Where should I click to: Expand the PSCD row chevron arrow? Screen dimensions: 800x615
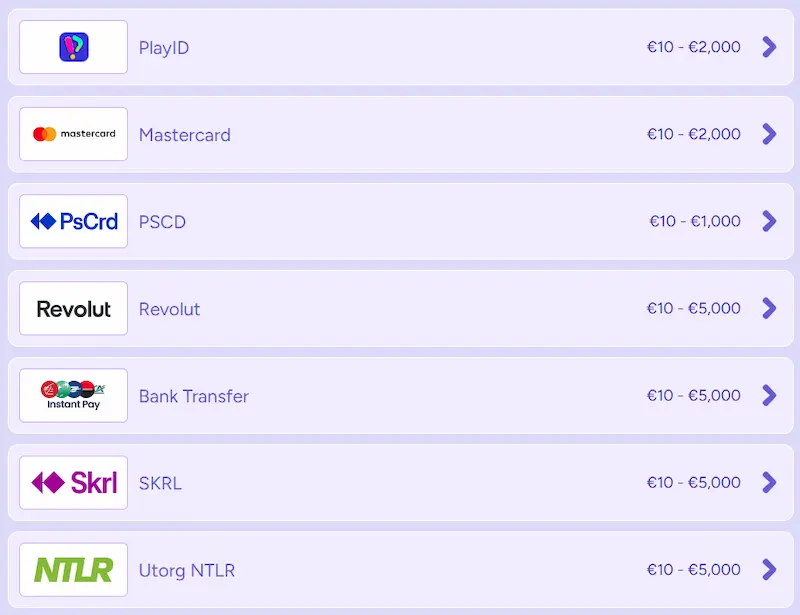point(768,221)
